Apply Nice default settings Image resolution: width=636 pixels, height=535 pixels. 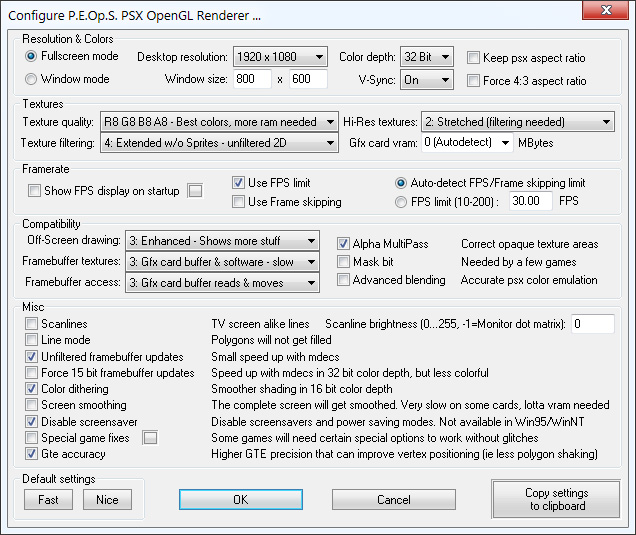(x=107, y=499)
